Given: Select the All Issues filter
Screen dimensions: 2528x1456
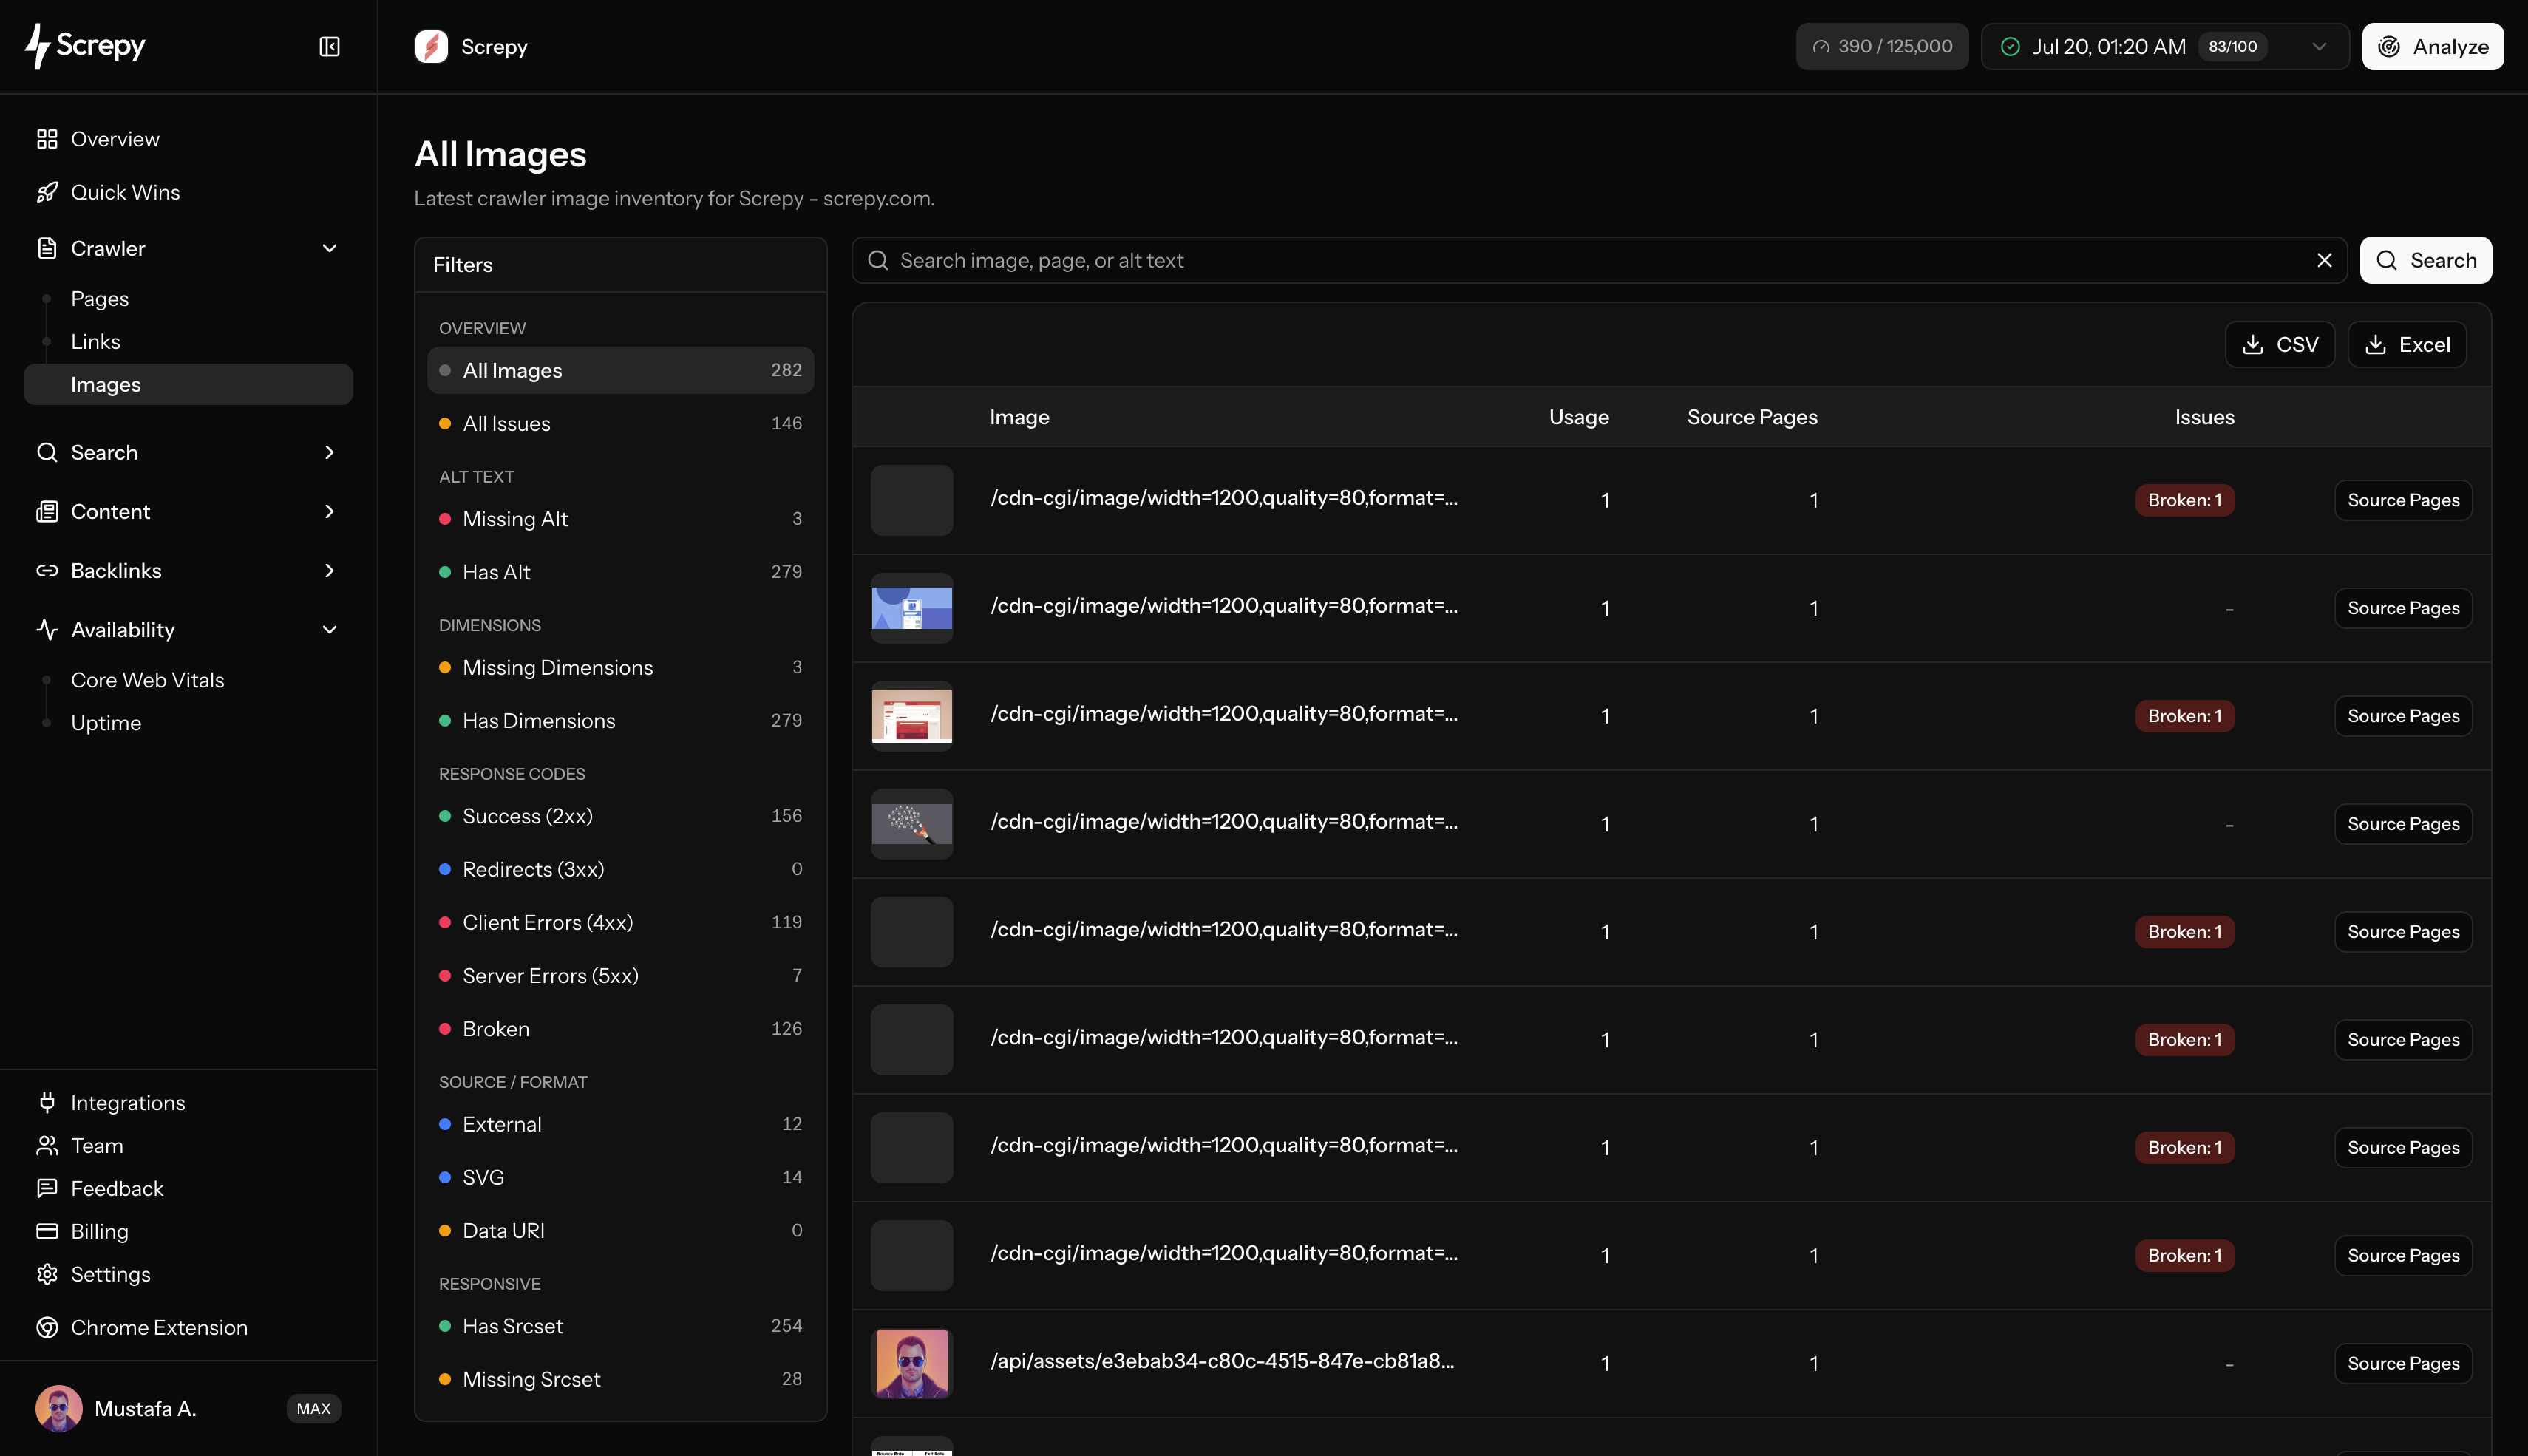Looking at the screenshot, I should [620, 423].
